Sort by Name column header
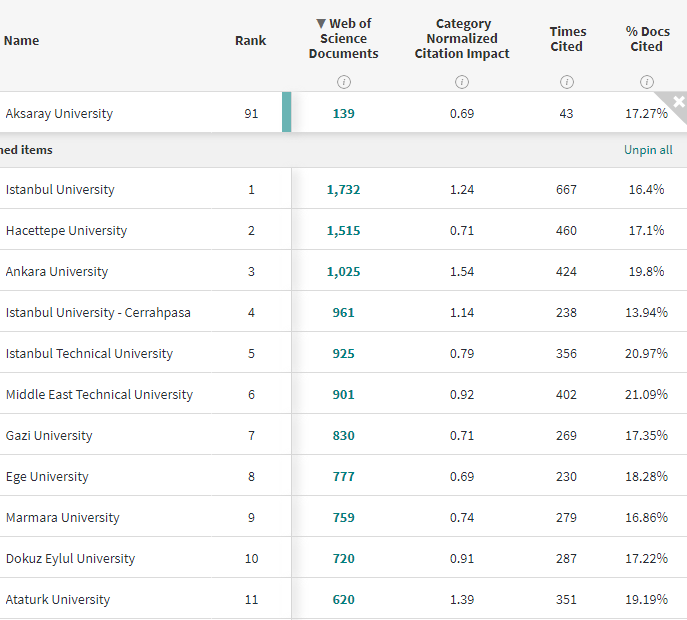 pyautogui.click(x=21, y=40)
